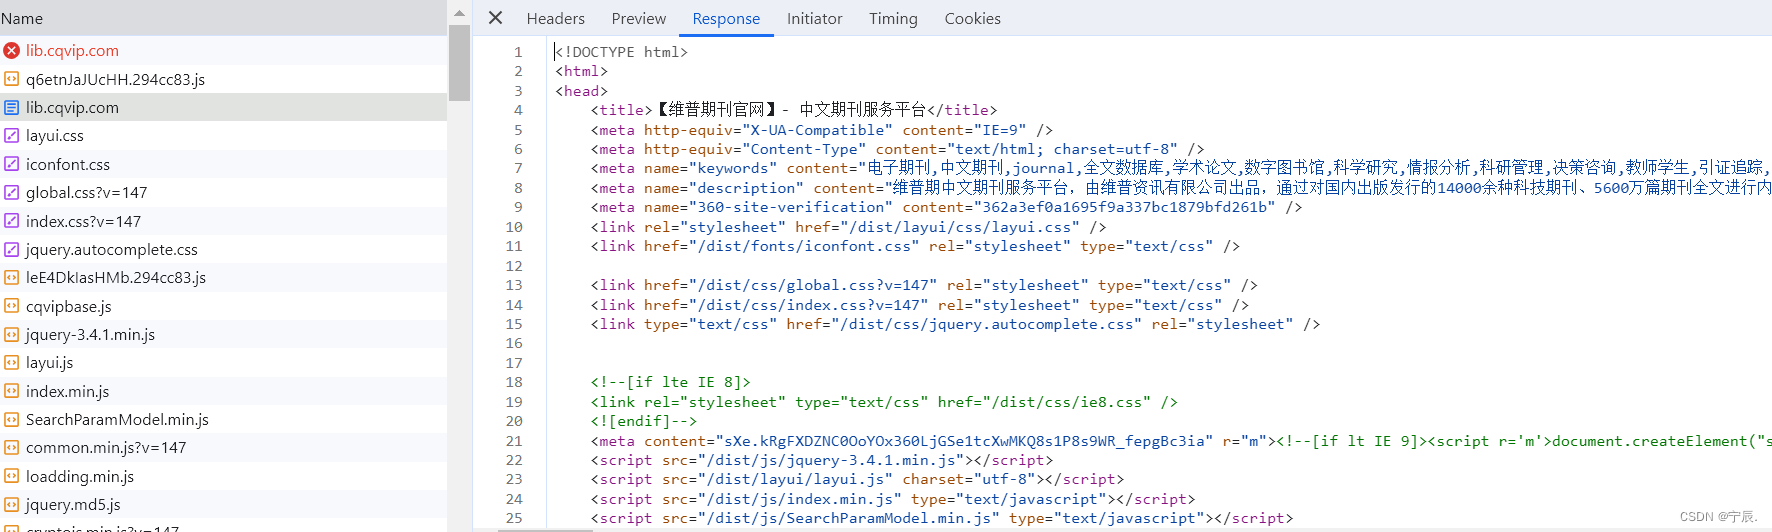View the Cookies tab
The width and height of the screenshot is (1772, 532).
pyautogui.click(x=973, y=18)
